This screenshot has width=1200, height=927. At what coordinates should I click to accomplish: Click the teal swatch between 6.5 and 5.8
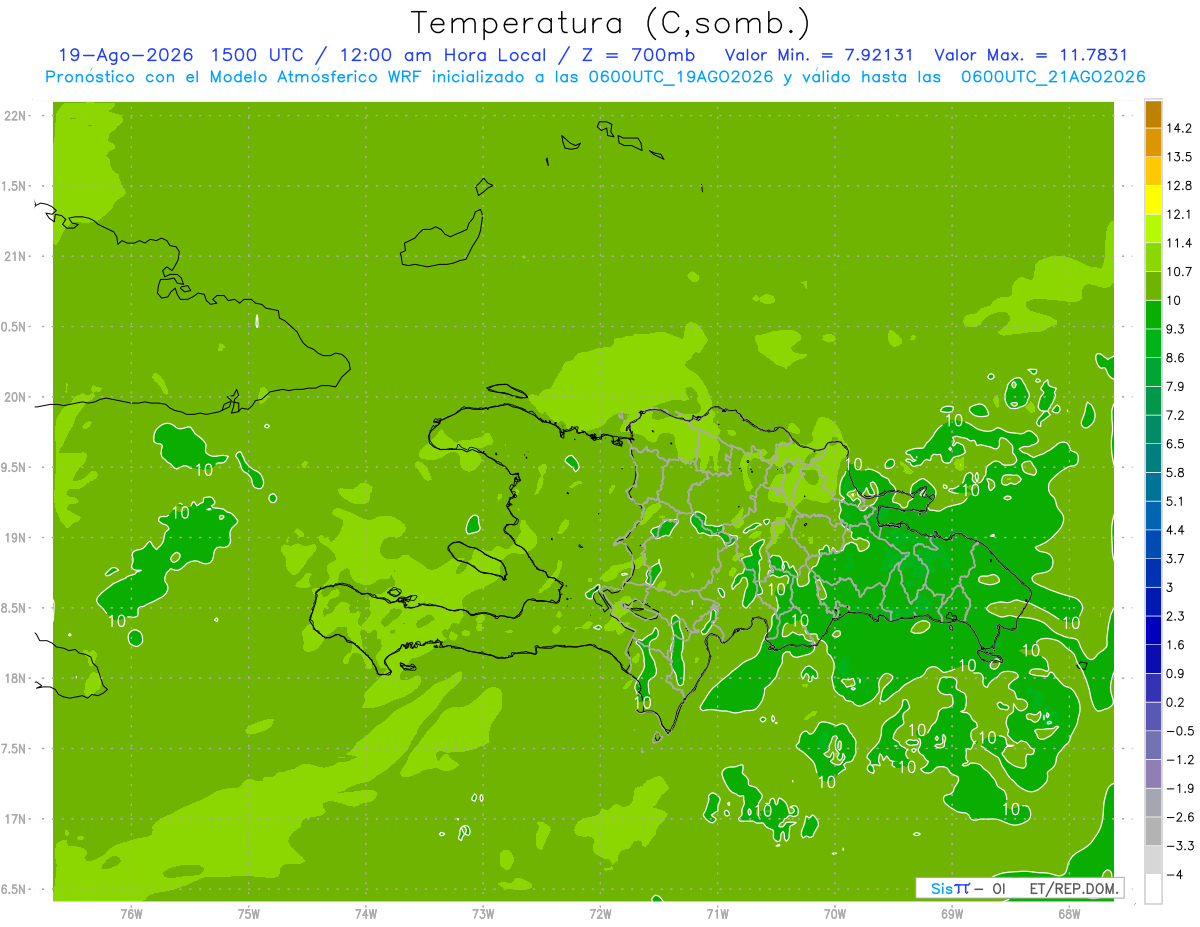coord(1153,458)
